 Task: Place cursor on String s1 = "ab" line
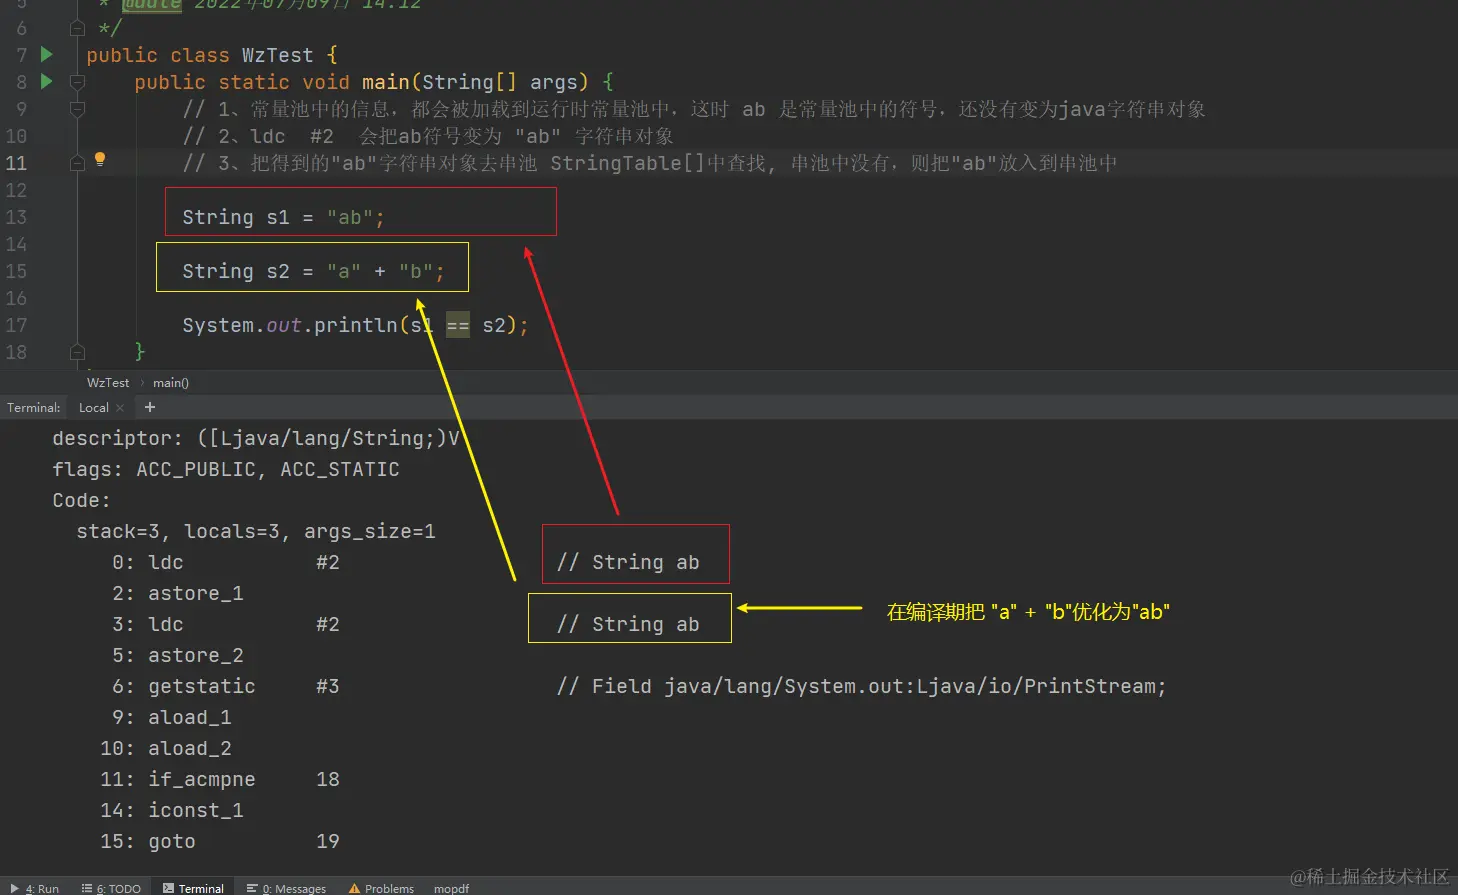point(283,217)
